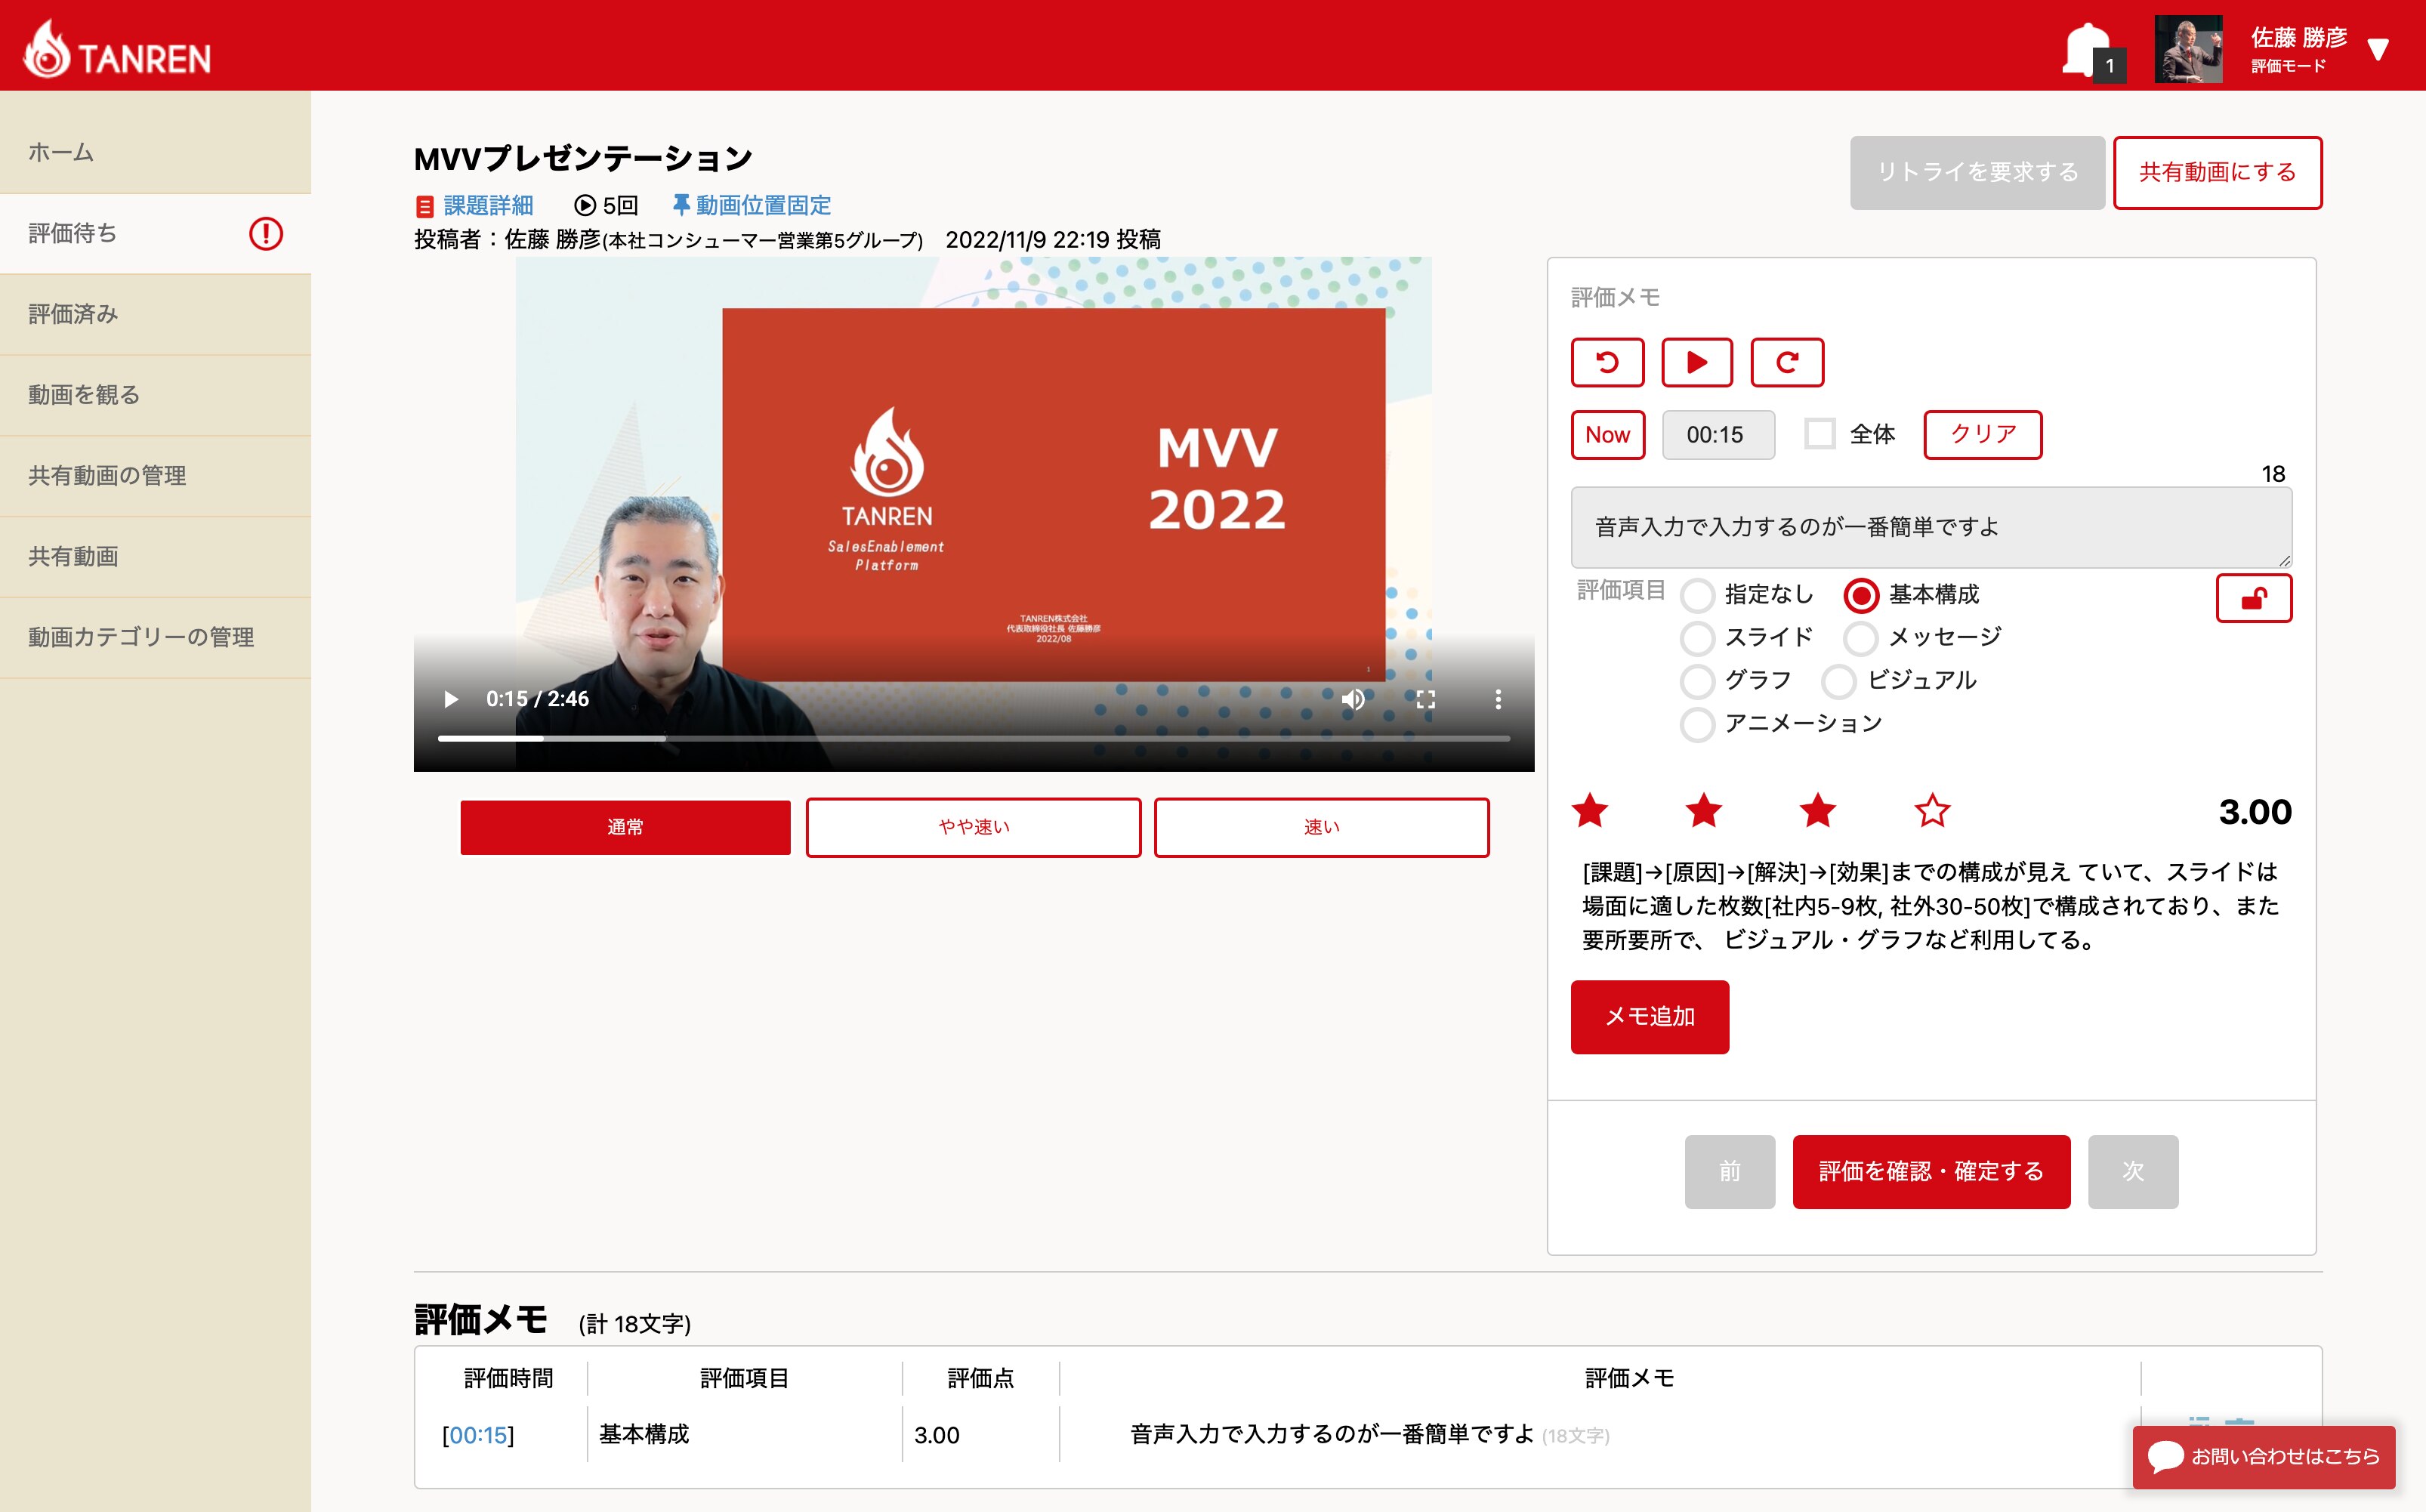
Task: Click the 00:15 time field
Action: [1718, 435]
